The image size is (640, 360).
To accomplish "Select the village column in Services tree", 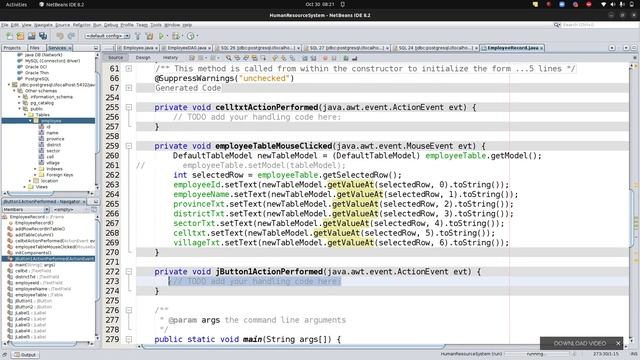I will 53,163.
